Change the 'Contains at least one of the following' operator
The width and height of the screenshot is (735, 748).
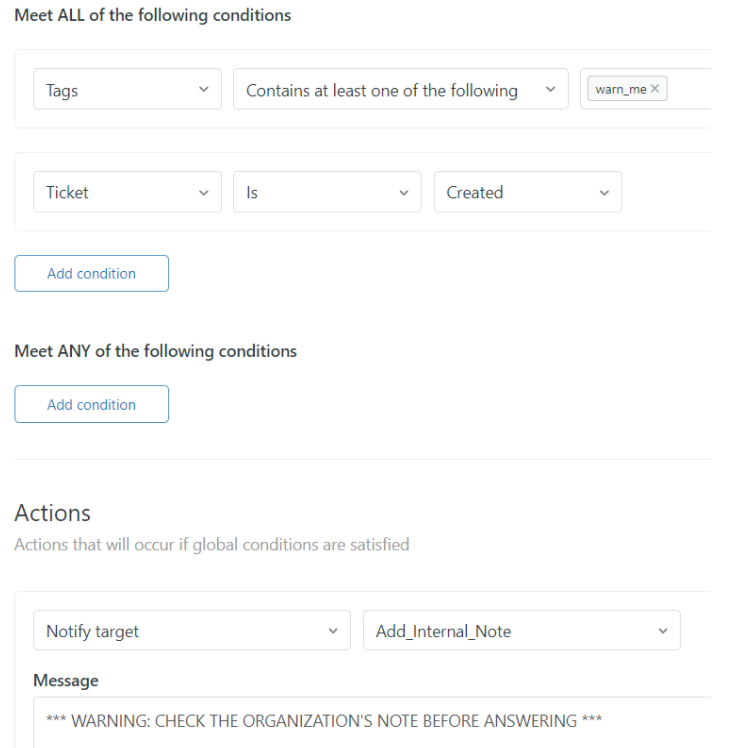390,90
